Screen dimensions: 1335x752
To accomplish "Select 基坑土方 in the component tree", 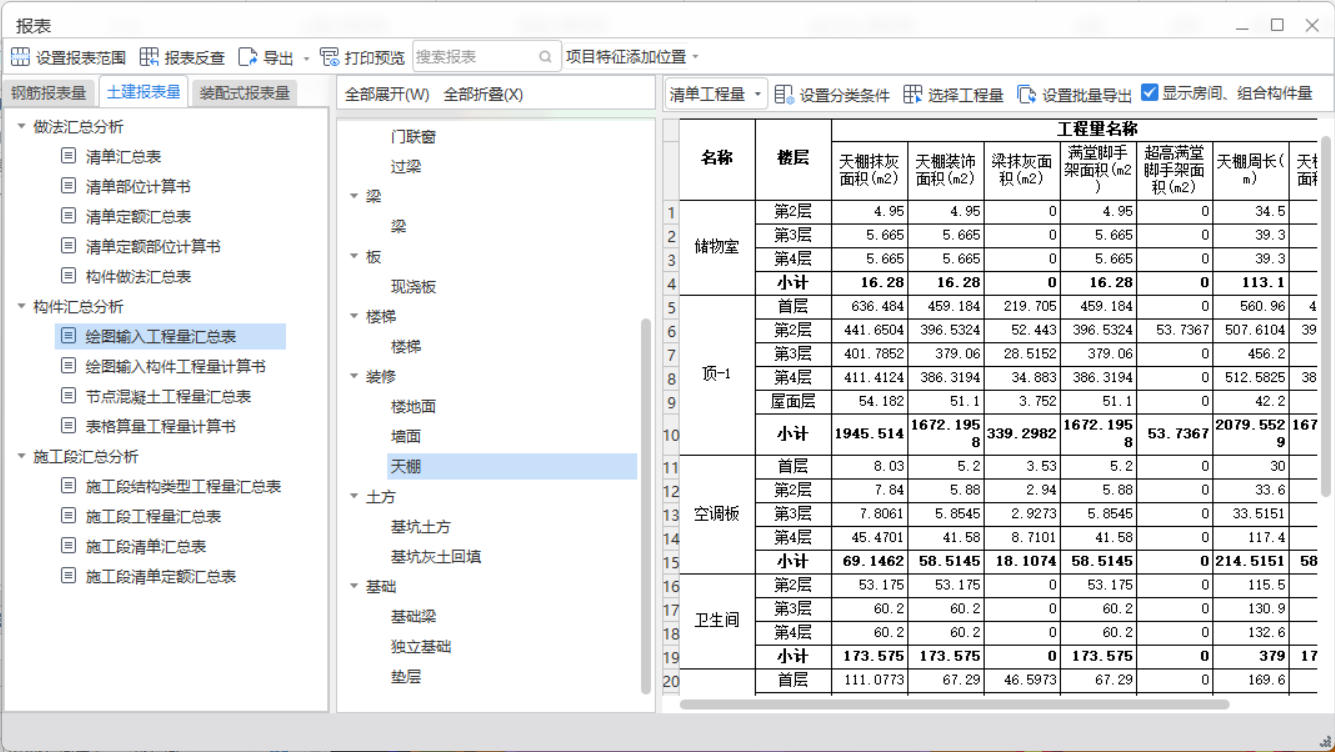I will coord(421,526).
